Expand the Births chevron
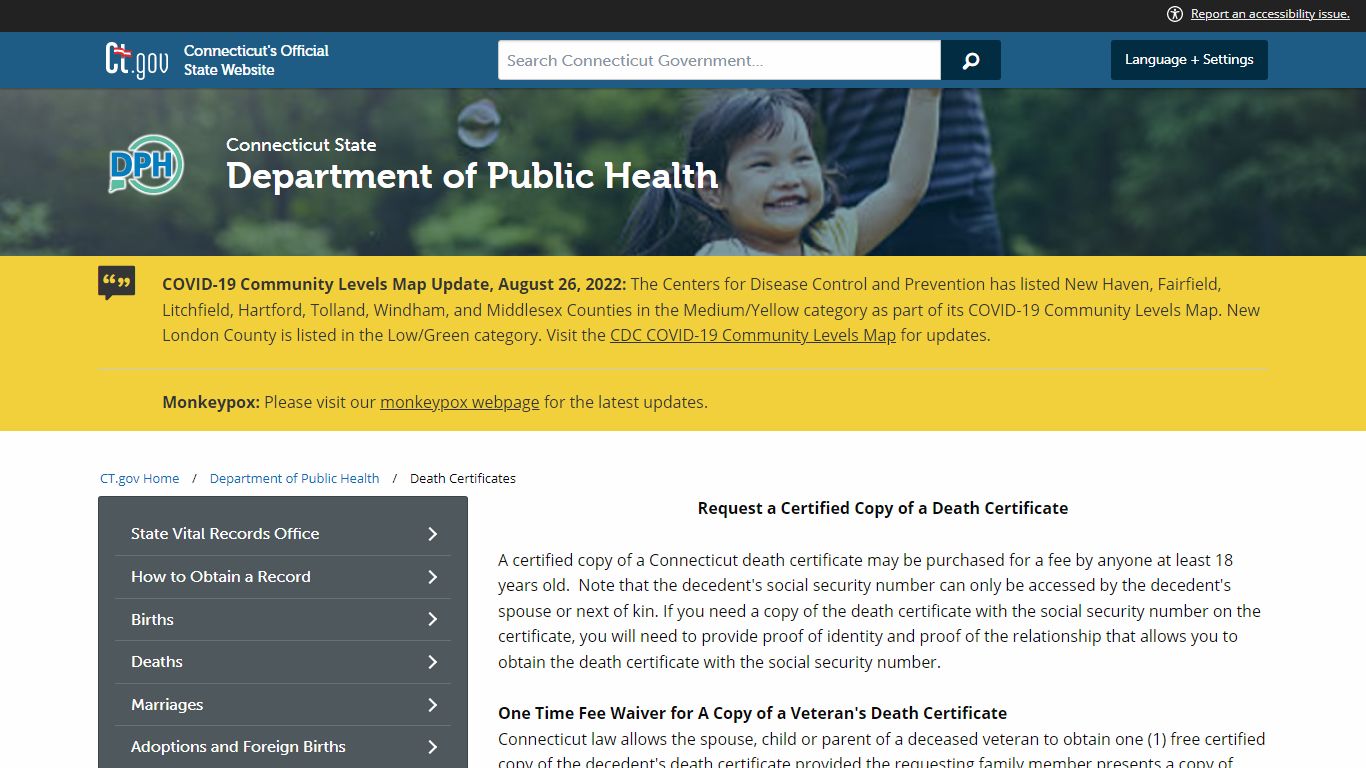This screenshot has width=1366, height=768. coord(433,619)
